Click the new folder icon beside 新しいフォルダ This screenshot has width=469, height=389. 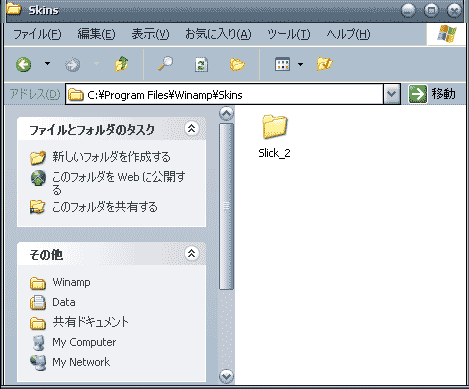[x=38, y=157]
